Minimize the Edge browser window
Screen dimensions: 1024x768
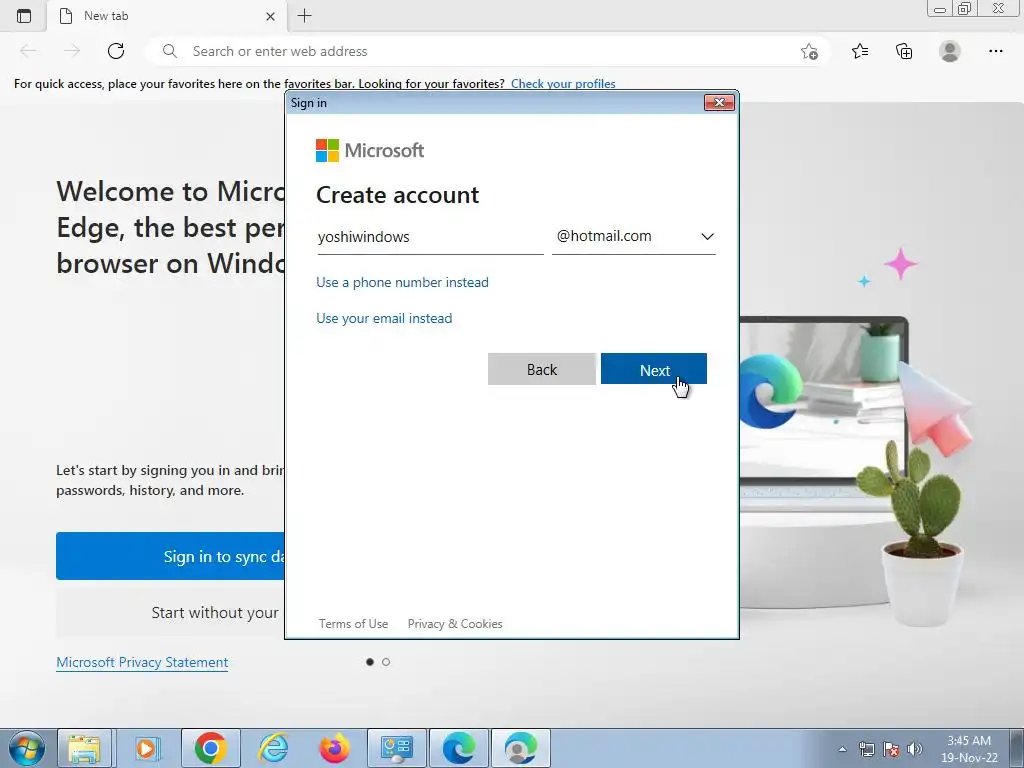click(940, 9)
